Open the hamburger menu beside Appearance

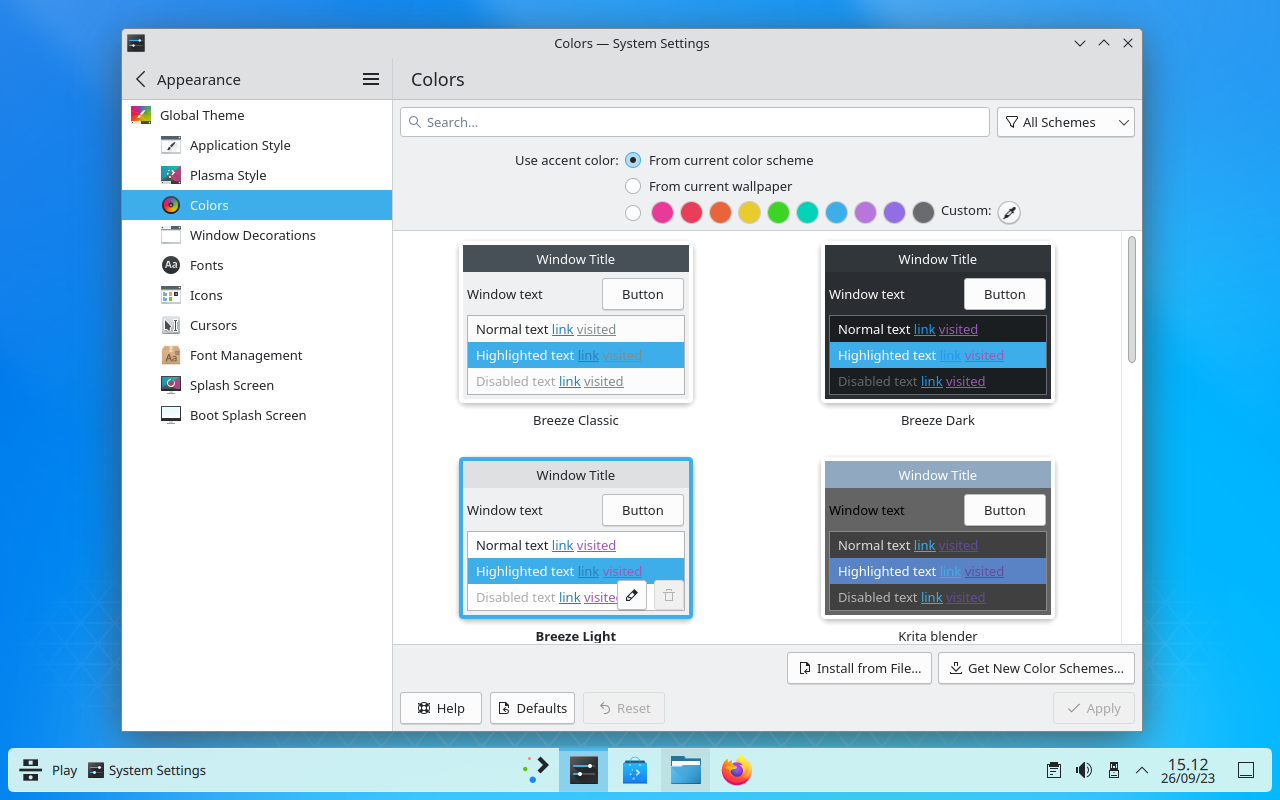[x=370, y=79]
